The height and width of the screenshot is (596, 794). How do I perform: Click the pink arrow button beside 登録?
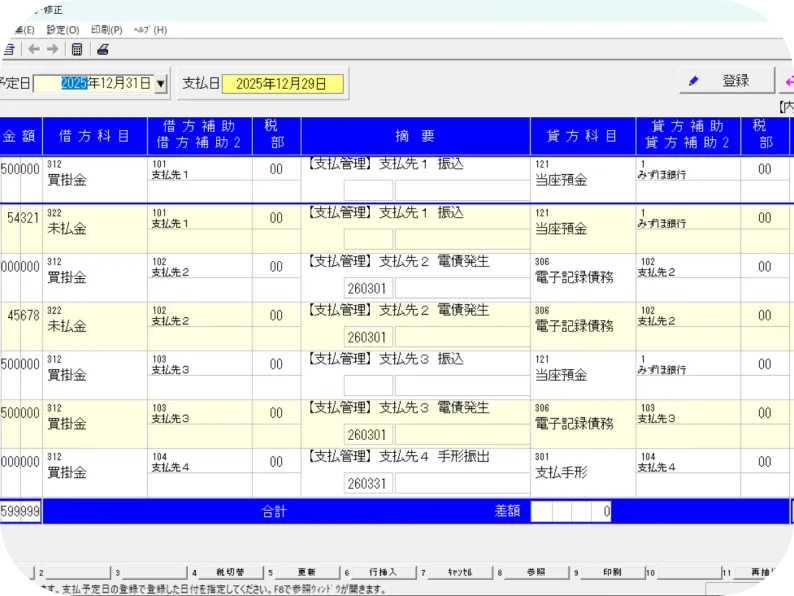[787, 81]
